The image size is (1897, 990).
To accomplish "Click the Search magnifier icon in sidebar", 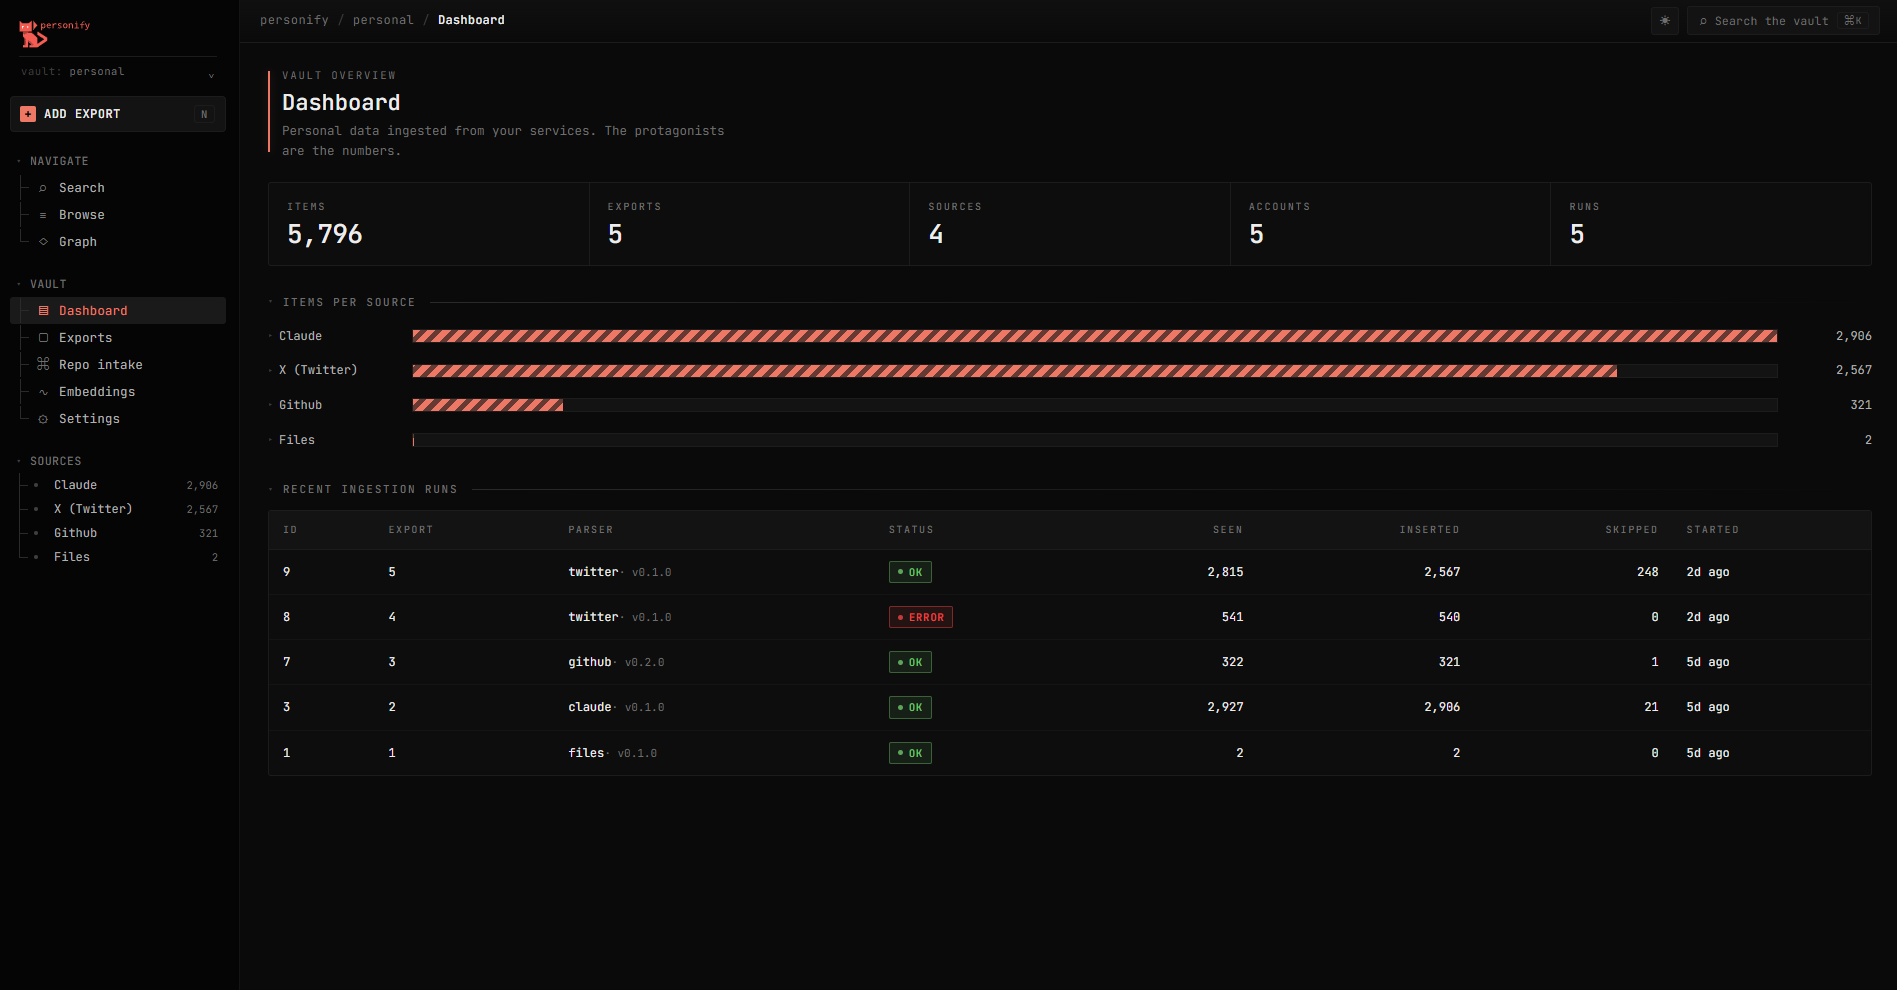I will click(x=43, y=188).
